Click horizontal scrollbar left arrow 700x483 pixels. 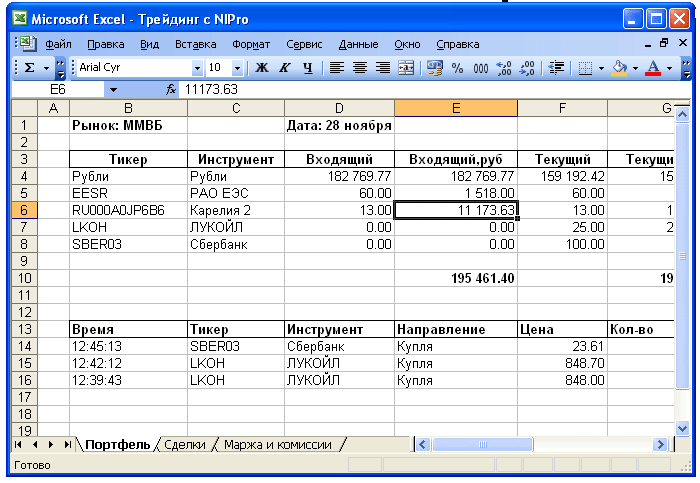pos(423,445)
